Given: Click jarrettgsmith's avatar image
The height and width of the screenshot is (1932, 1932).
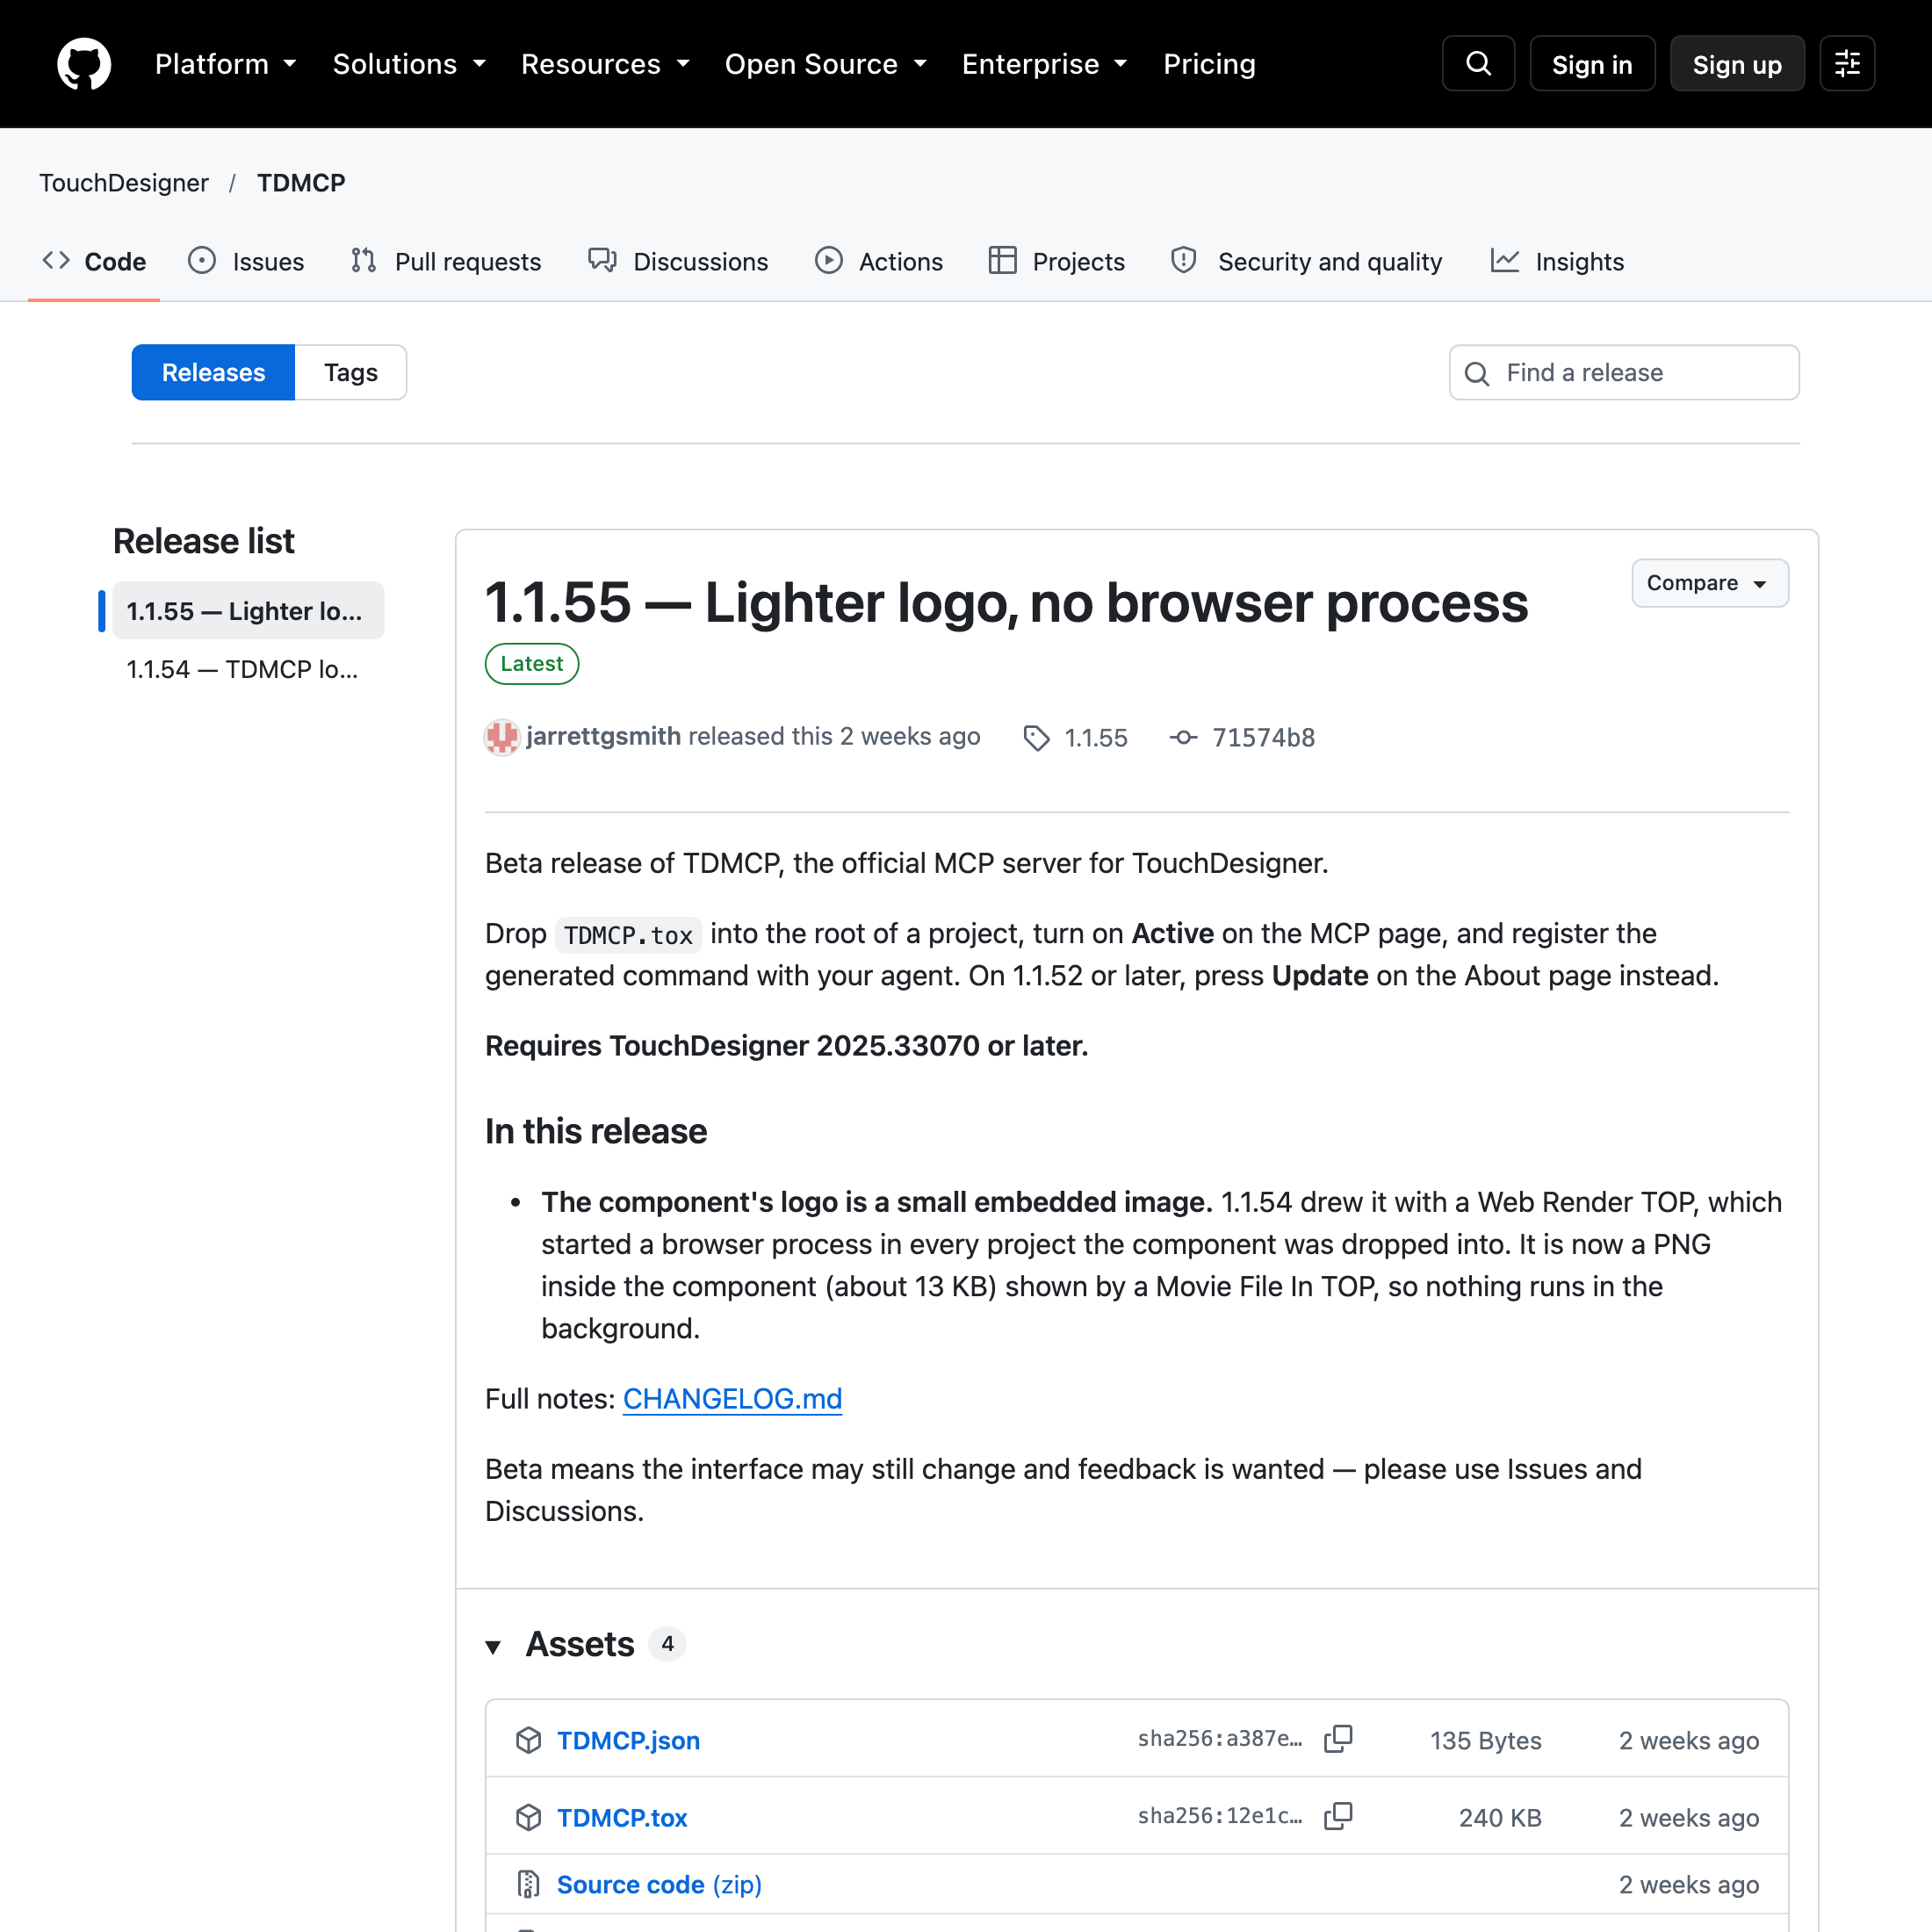Looking at the screenshot, I should [502, 737].
